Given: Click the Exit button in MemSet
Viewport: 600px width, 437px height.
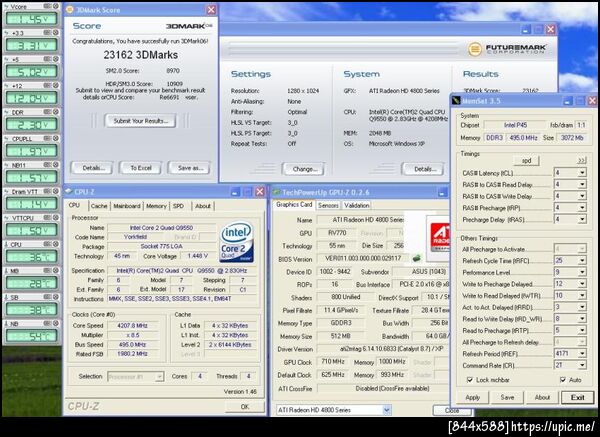Looking at the screenshot, I should coord(577,397).
